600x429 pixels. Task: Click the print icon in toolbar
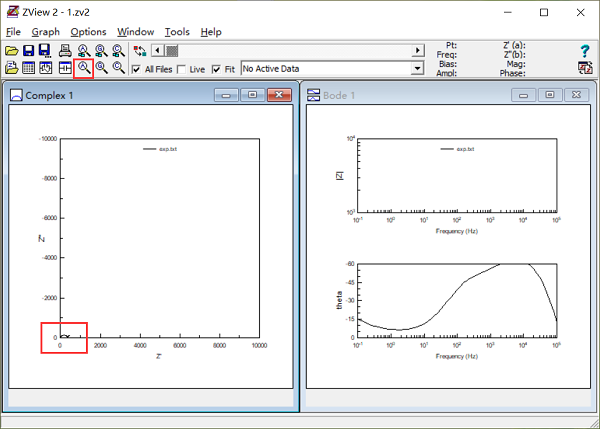(65, 50)
